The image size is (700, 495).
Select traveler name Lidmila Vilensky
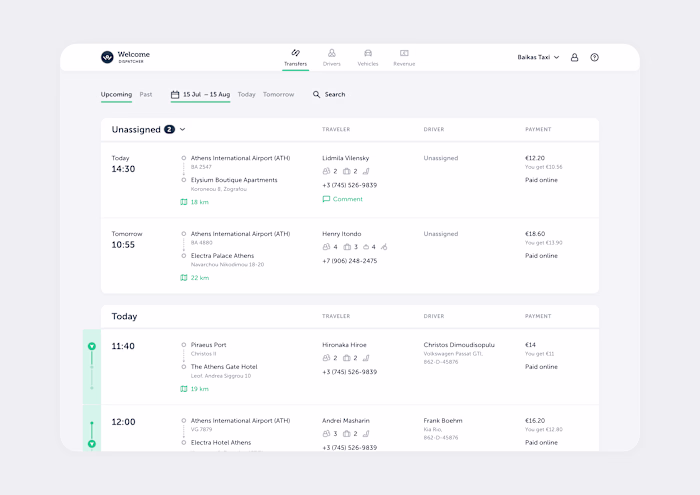[346, 158]
